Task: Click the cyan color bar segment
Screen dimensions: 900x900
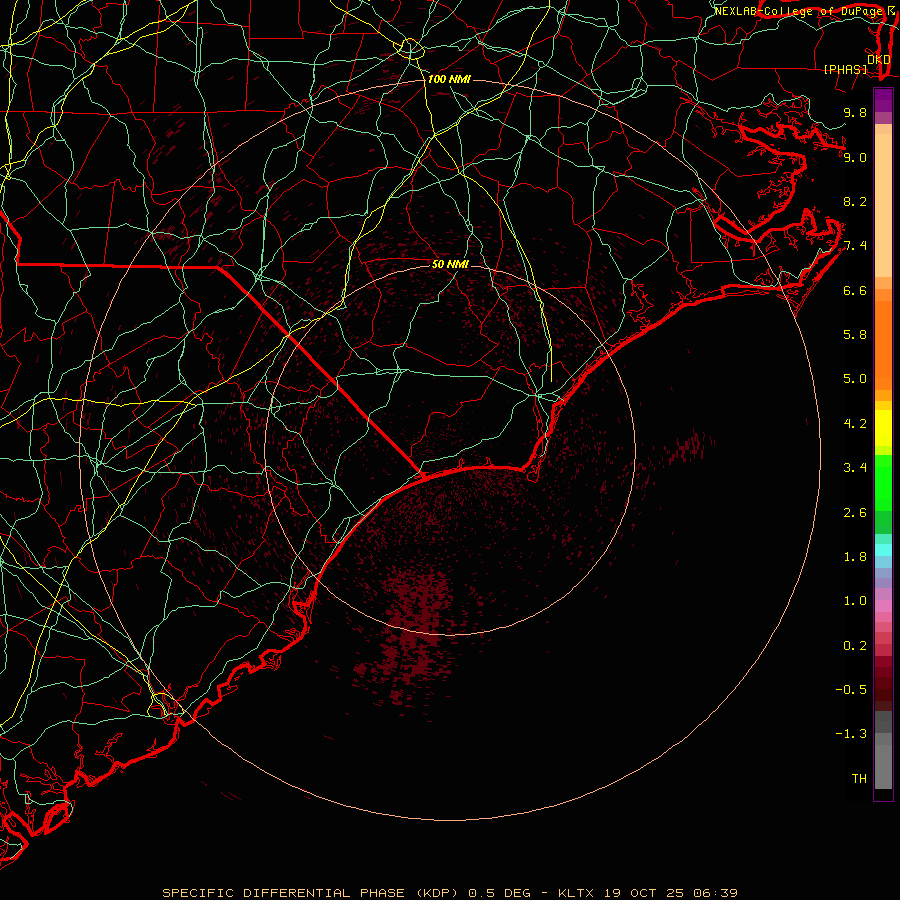Action: pyautogui.click(x=883, y=550)
